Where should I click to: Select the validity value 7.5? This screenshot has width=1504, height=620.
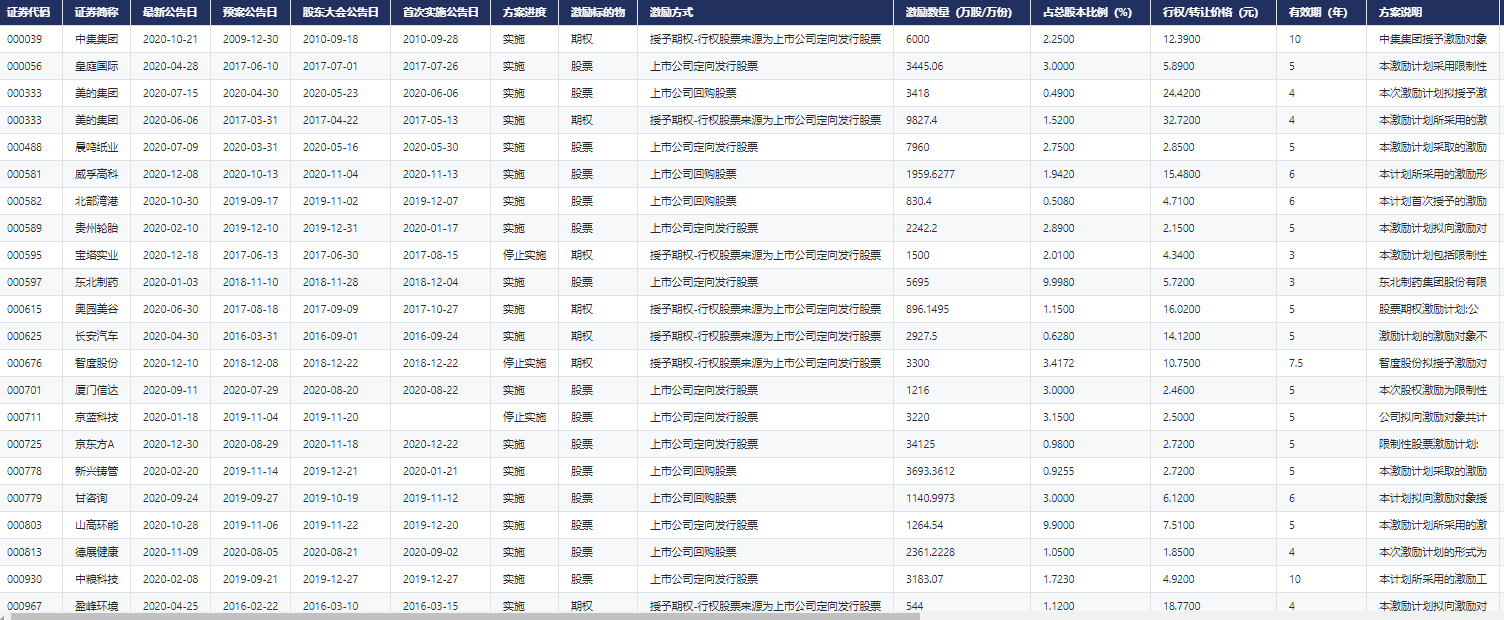(x=1295, y=363)
